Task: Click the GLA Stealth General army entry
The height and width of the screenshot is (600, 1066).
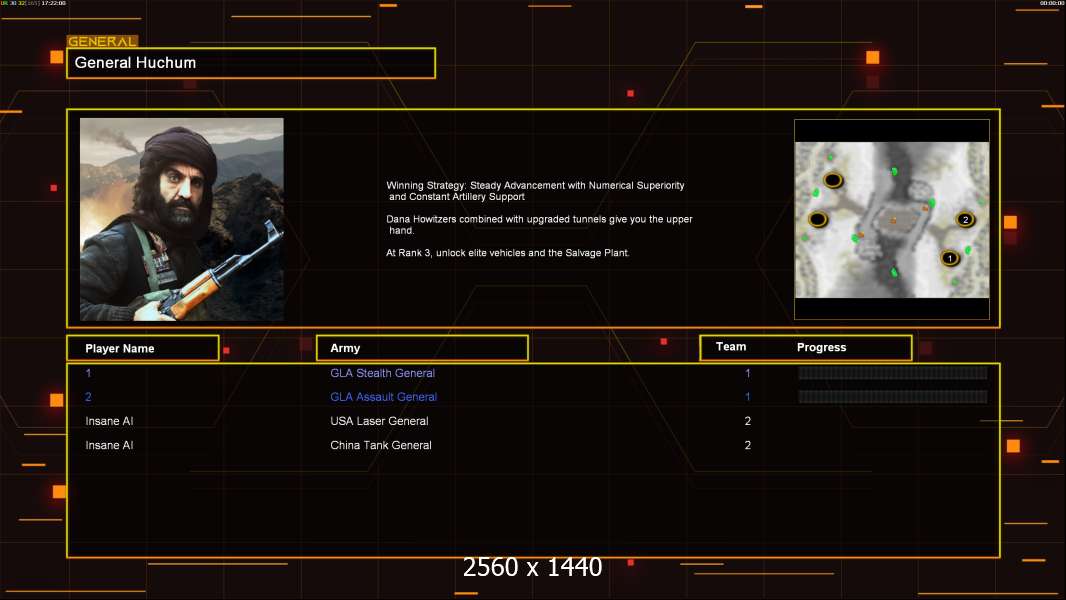Action: (382, 373)
